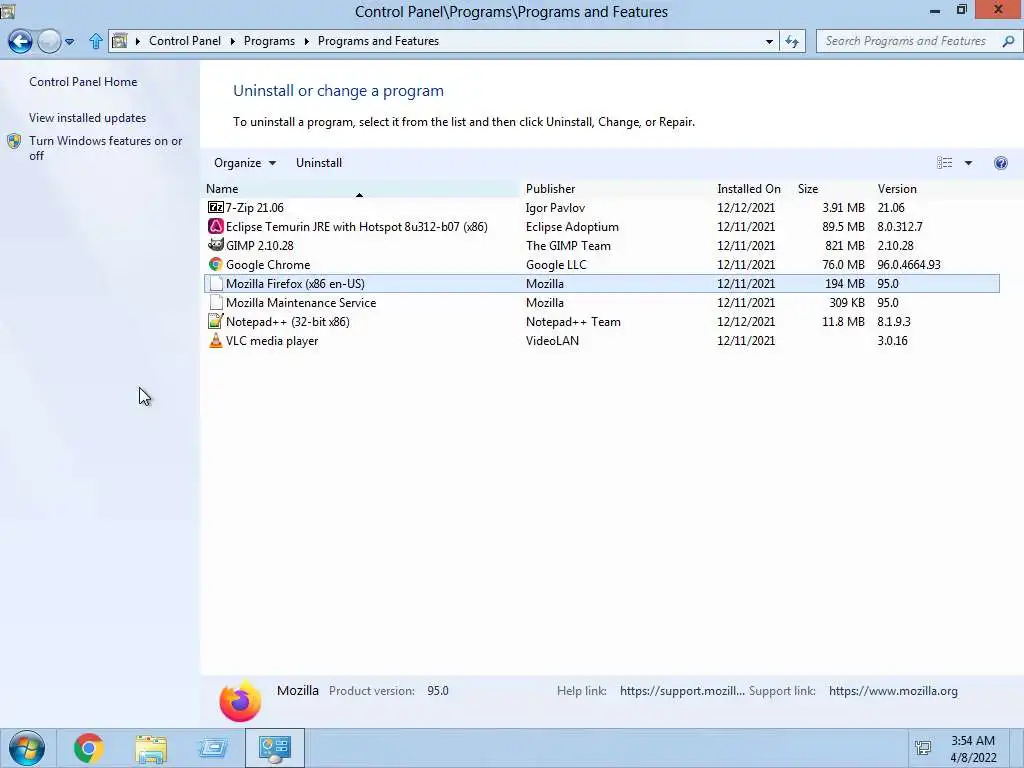Launch Chrome from the taskbar
1024x768 pixels.
[89, 748]
